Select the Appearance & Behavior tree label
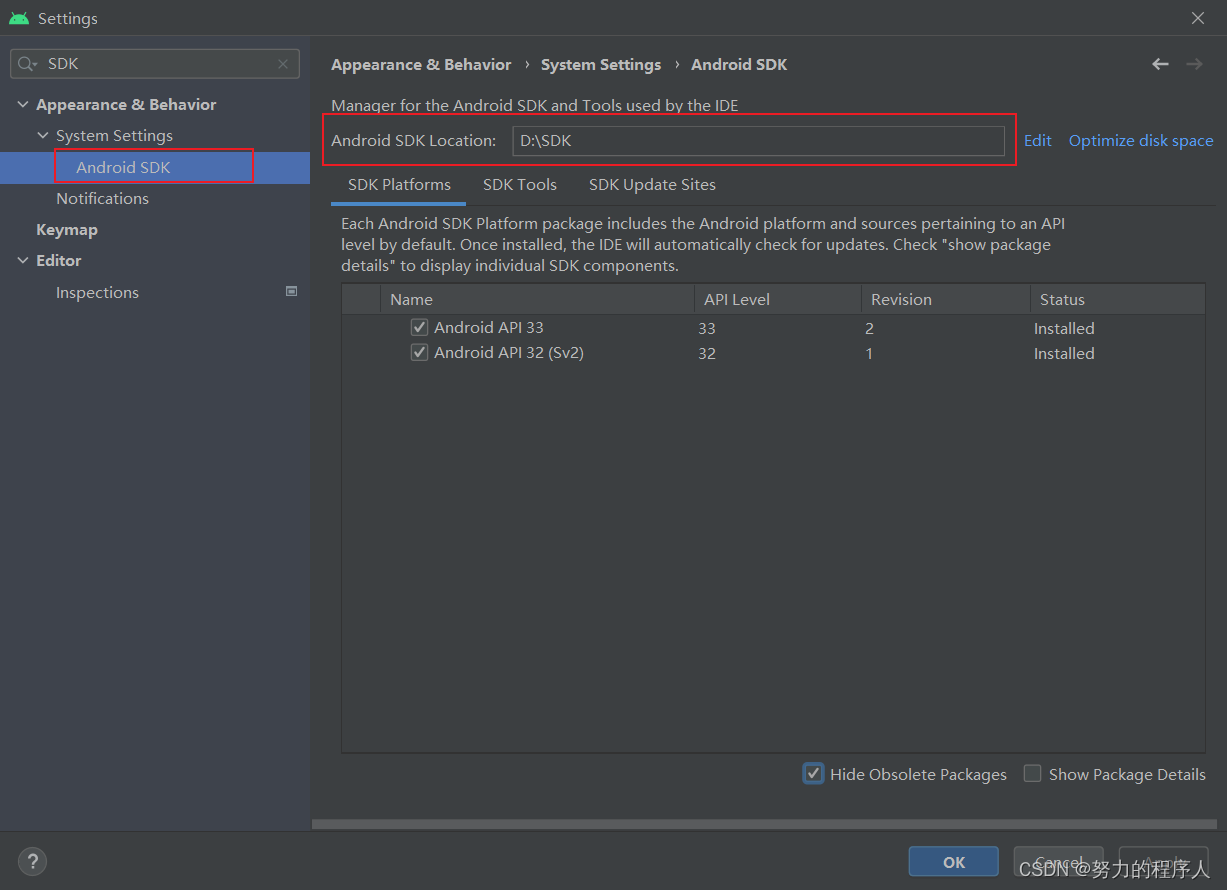 [x=126, y=105]
